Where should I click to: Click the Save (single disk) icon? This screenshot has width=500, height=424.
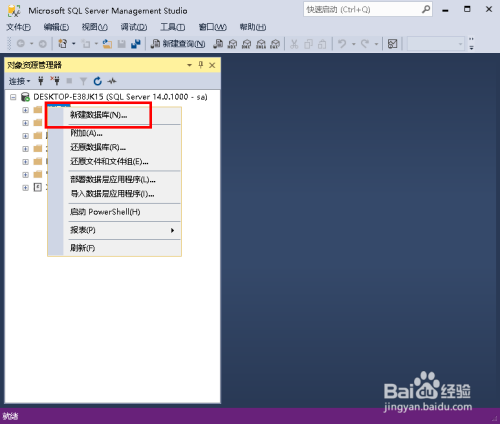(122, 44)
